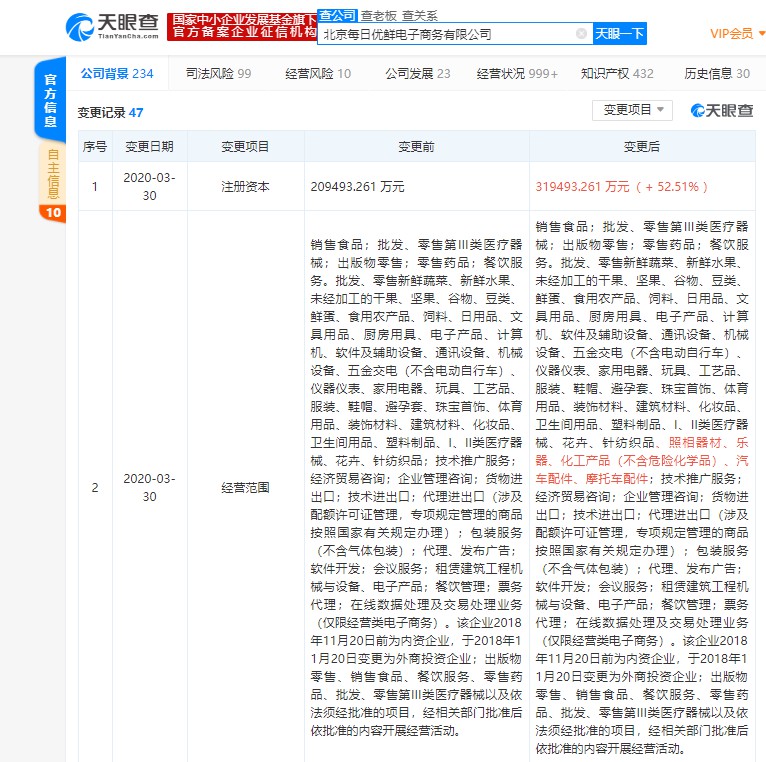Open the 历史信息 30 tab
This screenshot has width=766, height=762.
click(717, 73)
